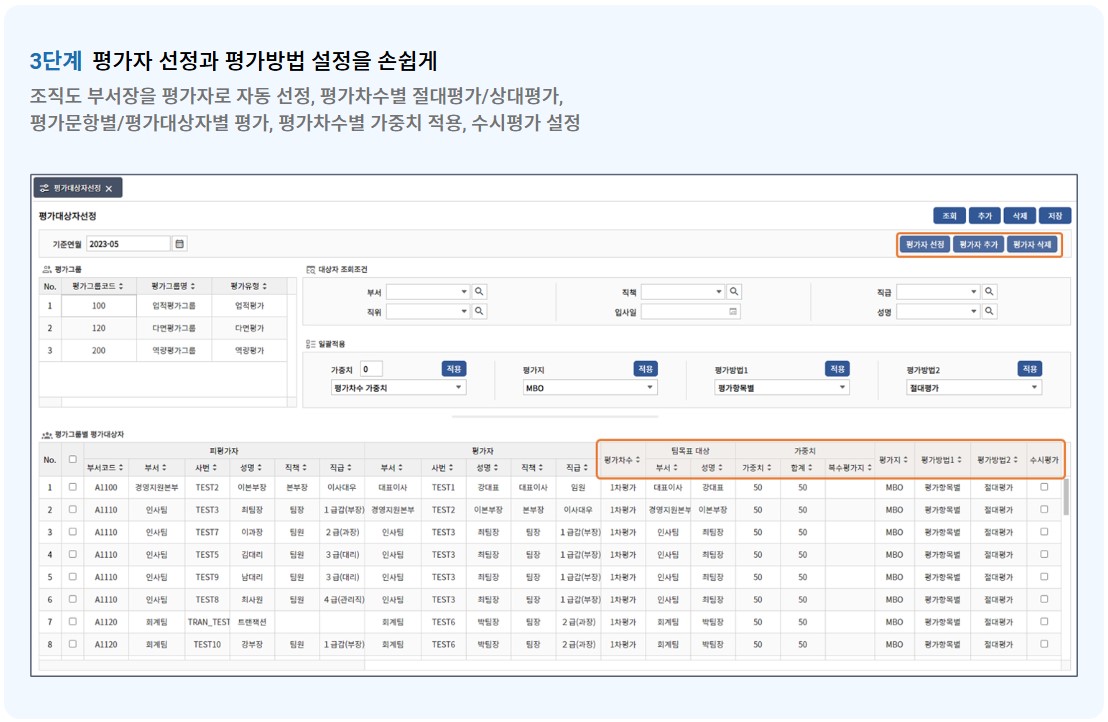Click the 평가자 삭제 button

[1032, 244]
